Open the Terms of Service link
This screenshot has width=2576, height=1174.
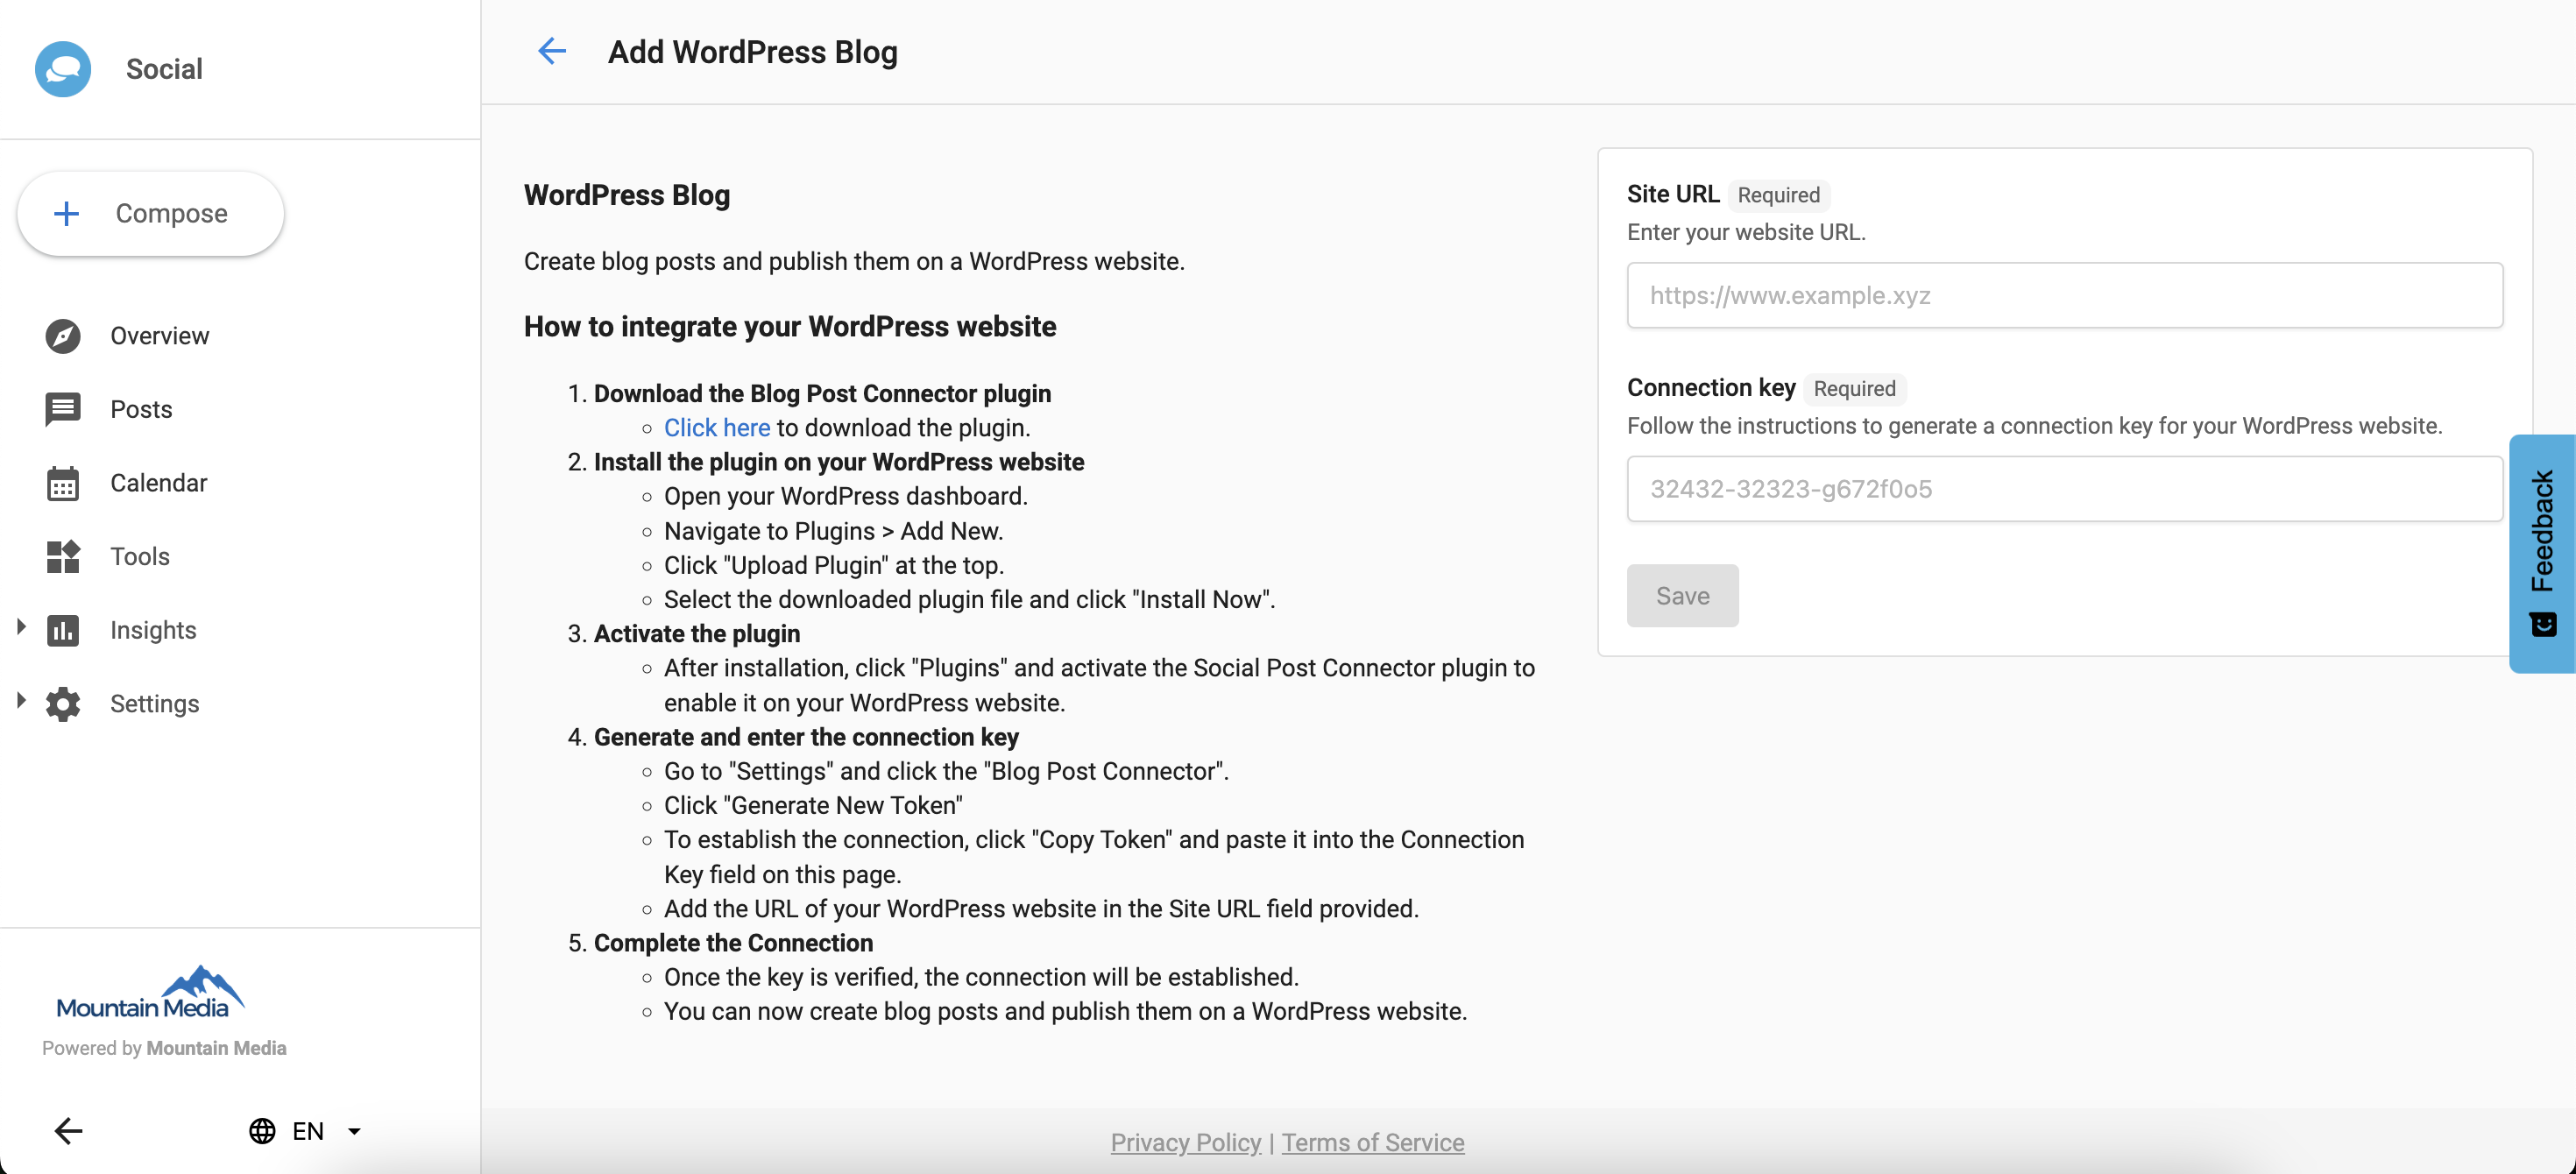tap(1373, 1142)
